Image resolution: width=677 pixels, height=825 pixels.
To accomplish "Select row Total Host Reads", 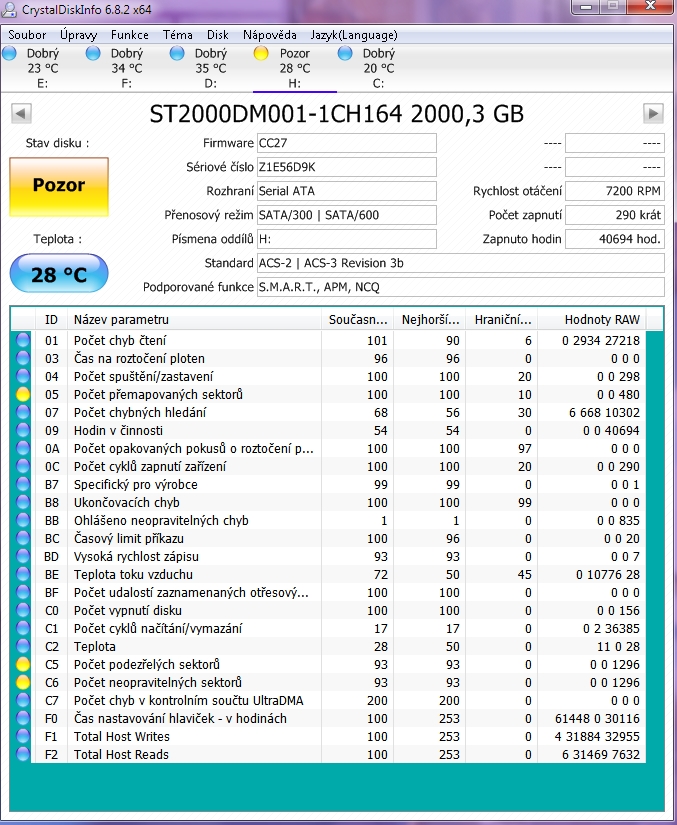I will 328,754.
